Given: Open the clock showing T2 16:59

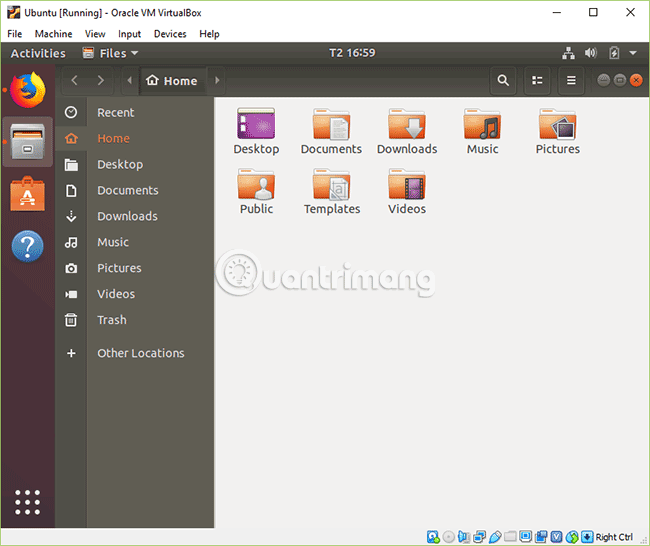Looking at the screenshot, I should (x=352, y=53).
